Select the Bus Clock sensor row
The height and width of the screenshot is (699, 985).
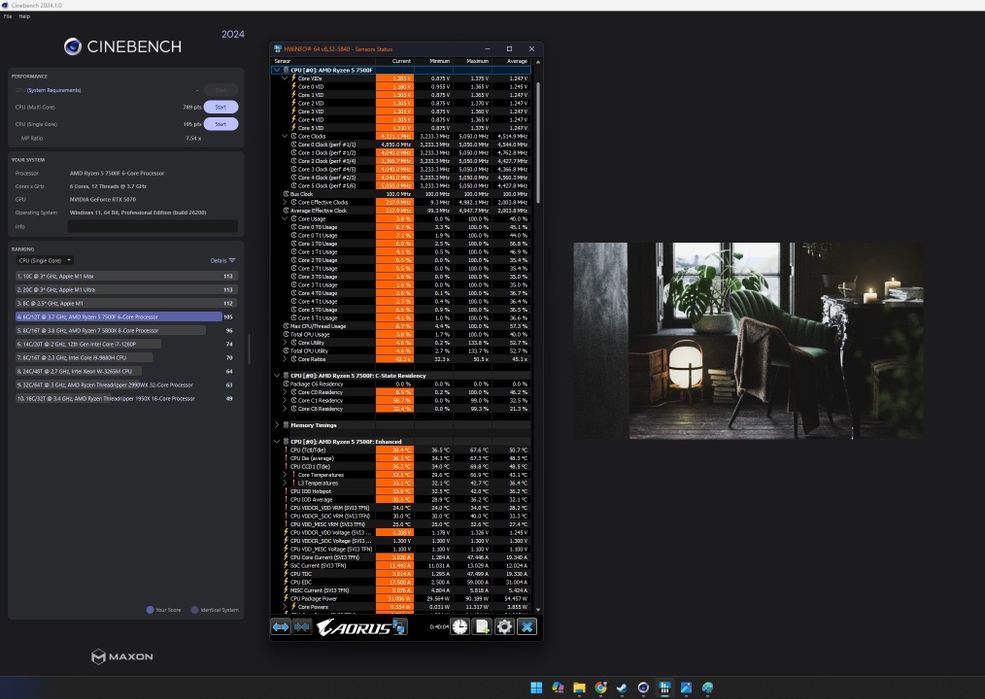[x=401, y=194]
